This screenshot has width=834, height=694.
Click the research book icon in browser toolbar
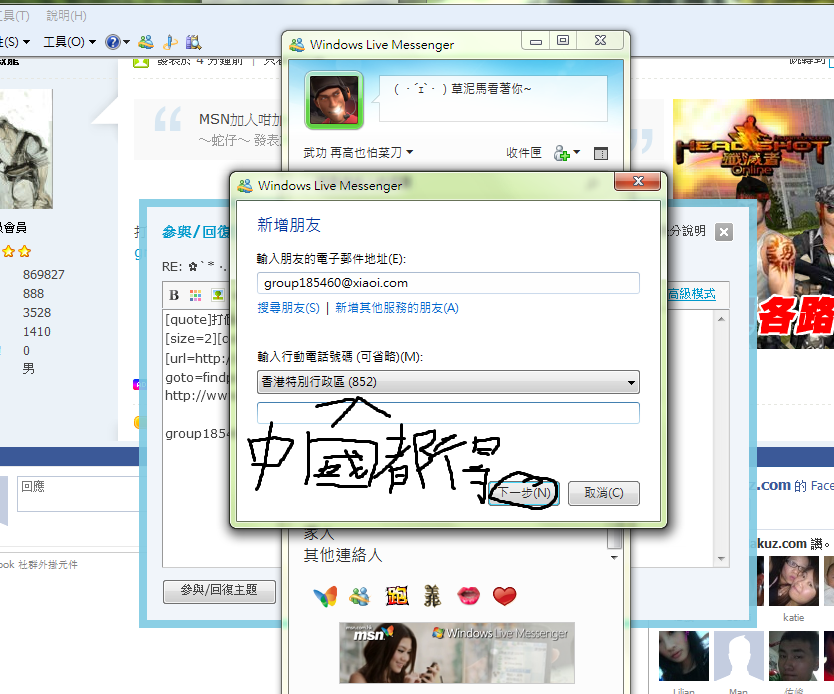[193, 42]
